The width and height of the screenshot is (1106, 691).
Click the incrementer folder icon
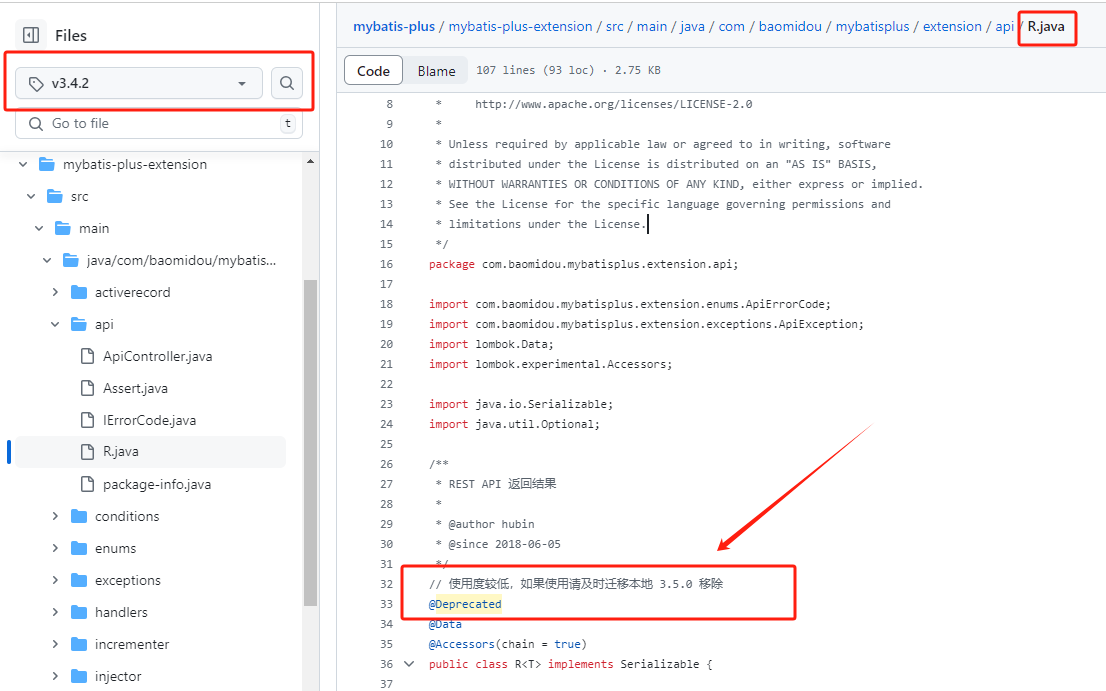point(79,644)
